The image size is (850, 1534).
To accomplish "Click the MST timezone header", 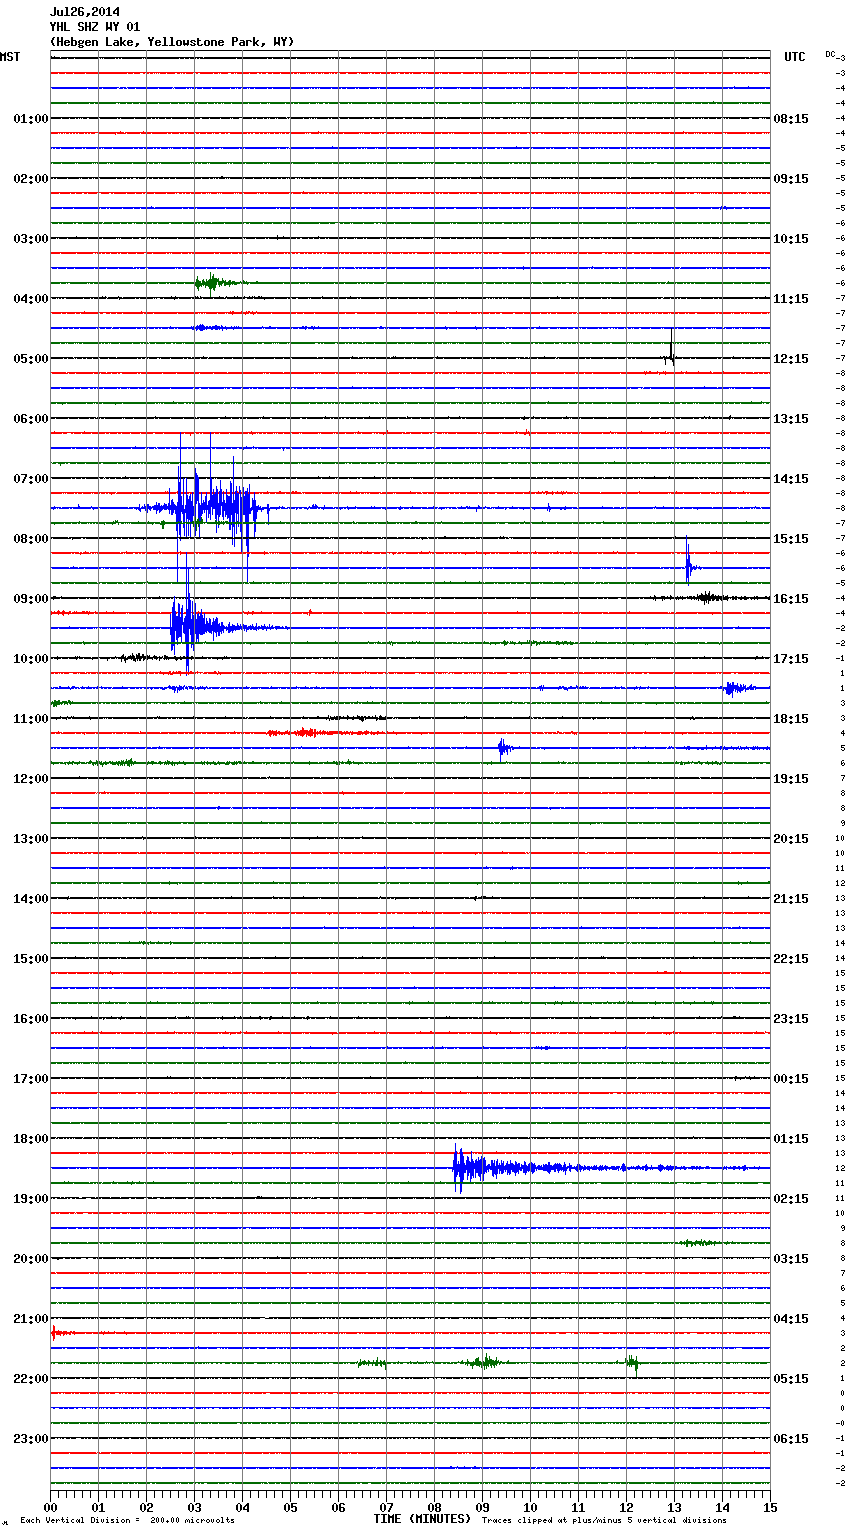I will tap(10, 57).
